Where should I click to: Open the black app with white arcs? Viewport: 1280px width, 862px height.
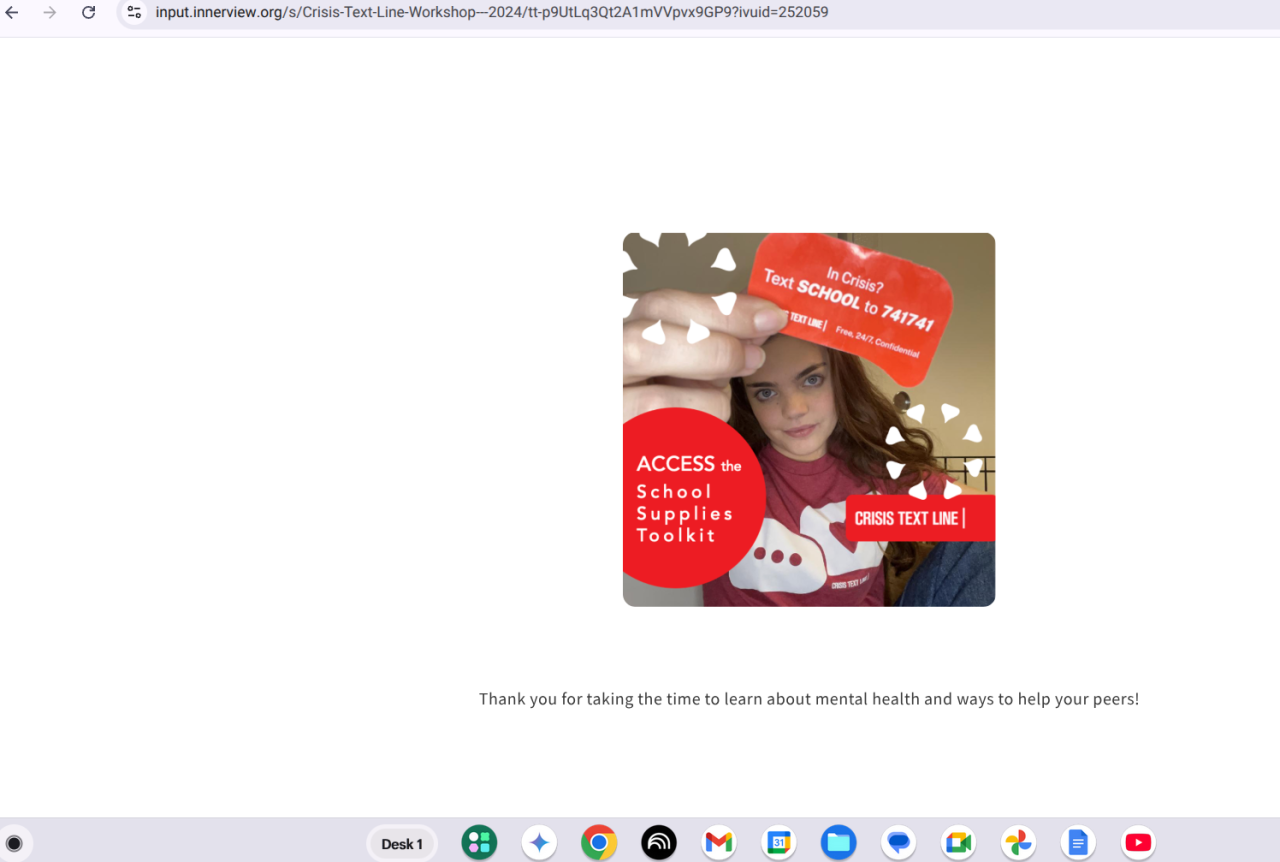[x=659, y=843]
